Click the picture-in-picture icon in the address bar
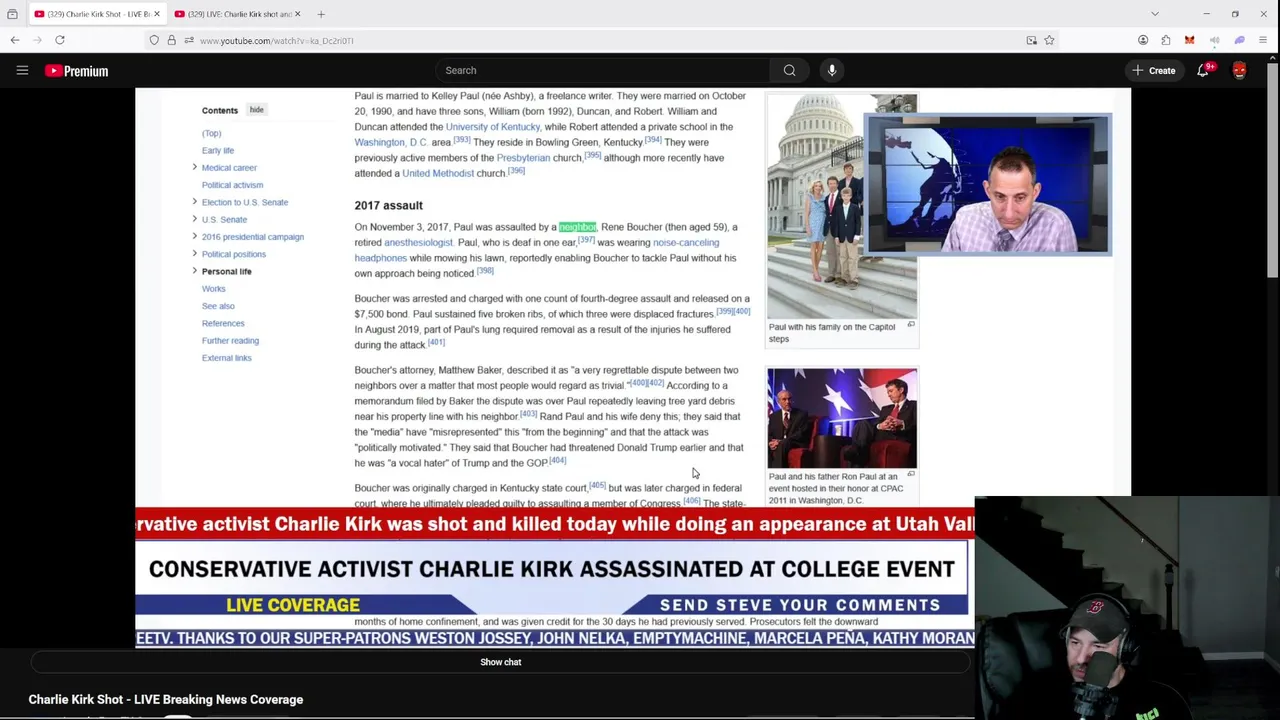Viewport: 1280px width, 720px height. coord(1031,40)
